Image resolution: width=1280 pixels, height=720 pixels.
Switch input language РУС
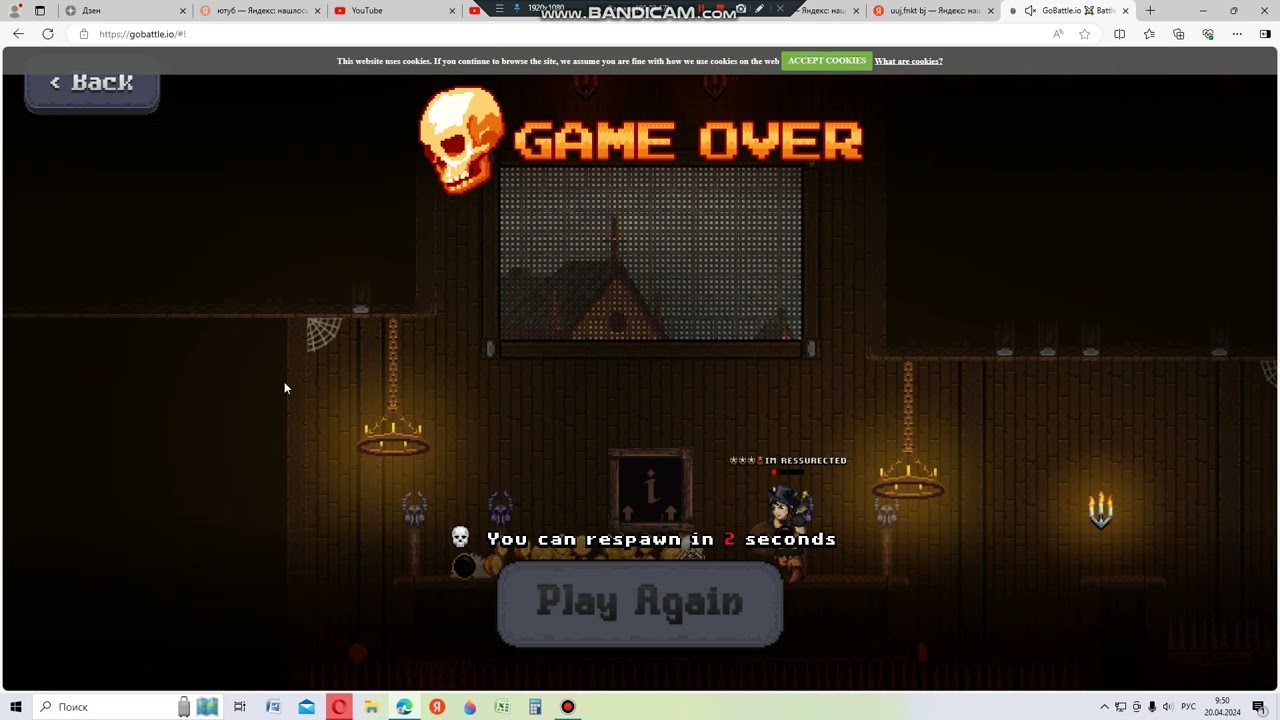[1188, 707]
